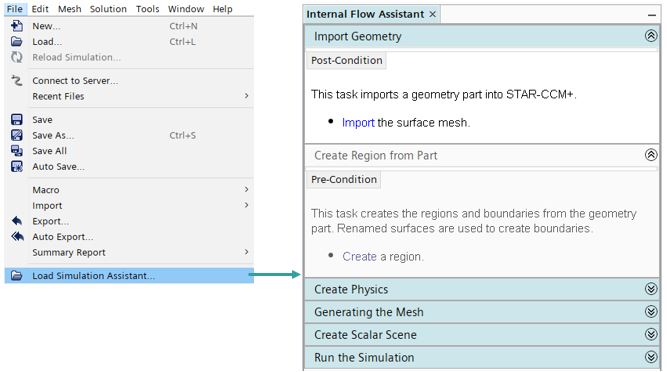Click the Save disk icon
The image size is (667, 372).
point(17,119)
